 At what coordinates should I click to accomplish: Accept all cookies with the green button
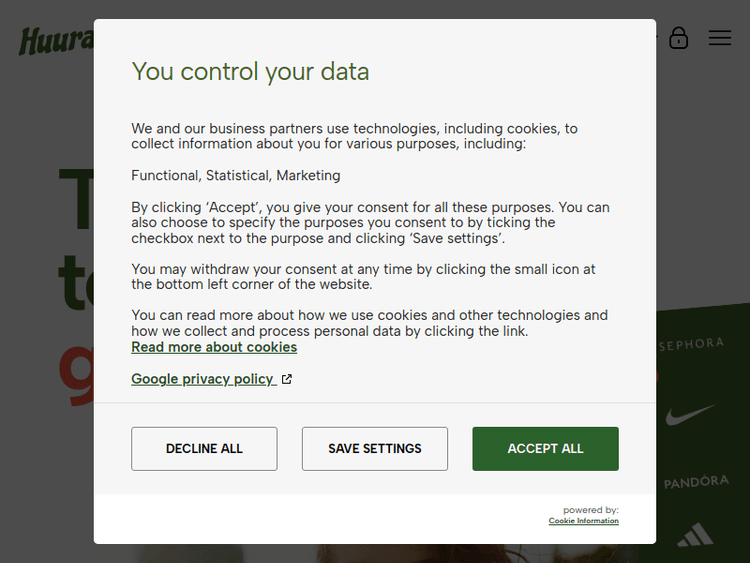pyautogui.click(x=545, y=449)
